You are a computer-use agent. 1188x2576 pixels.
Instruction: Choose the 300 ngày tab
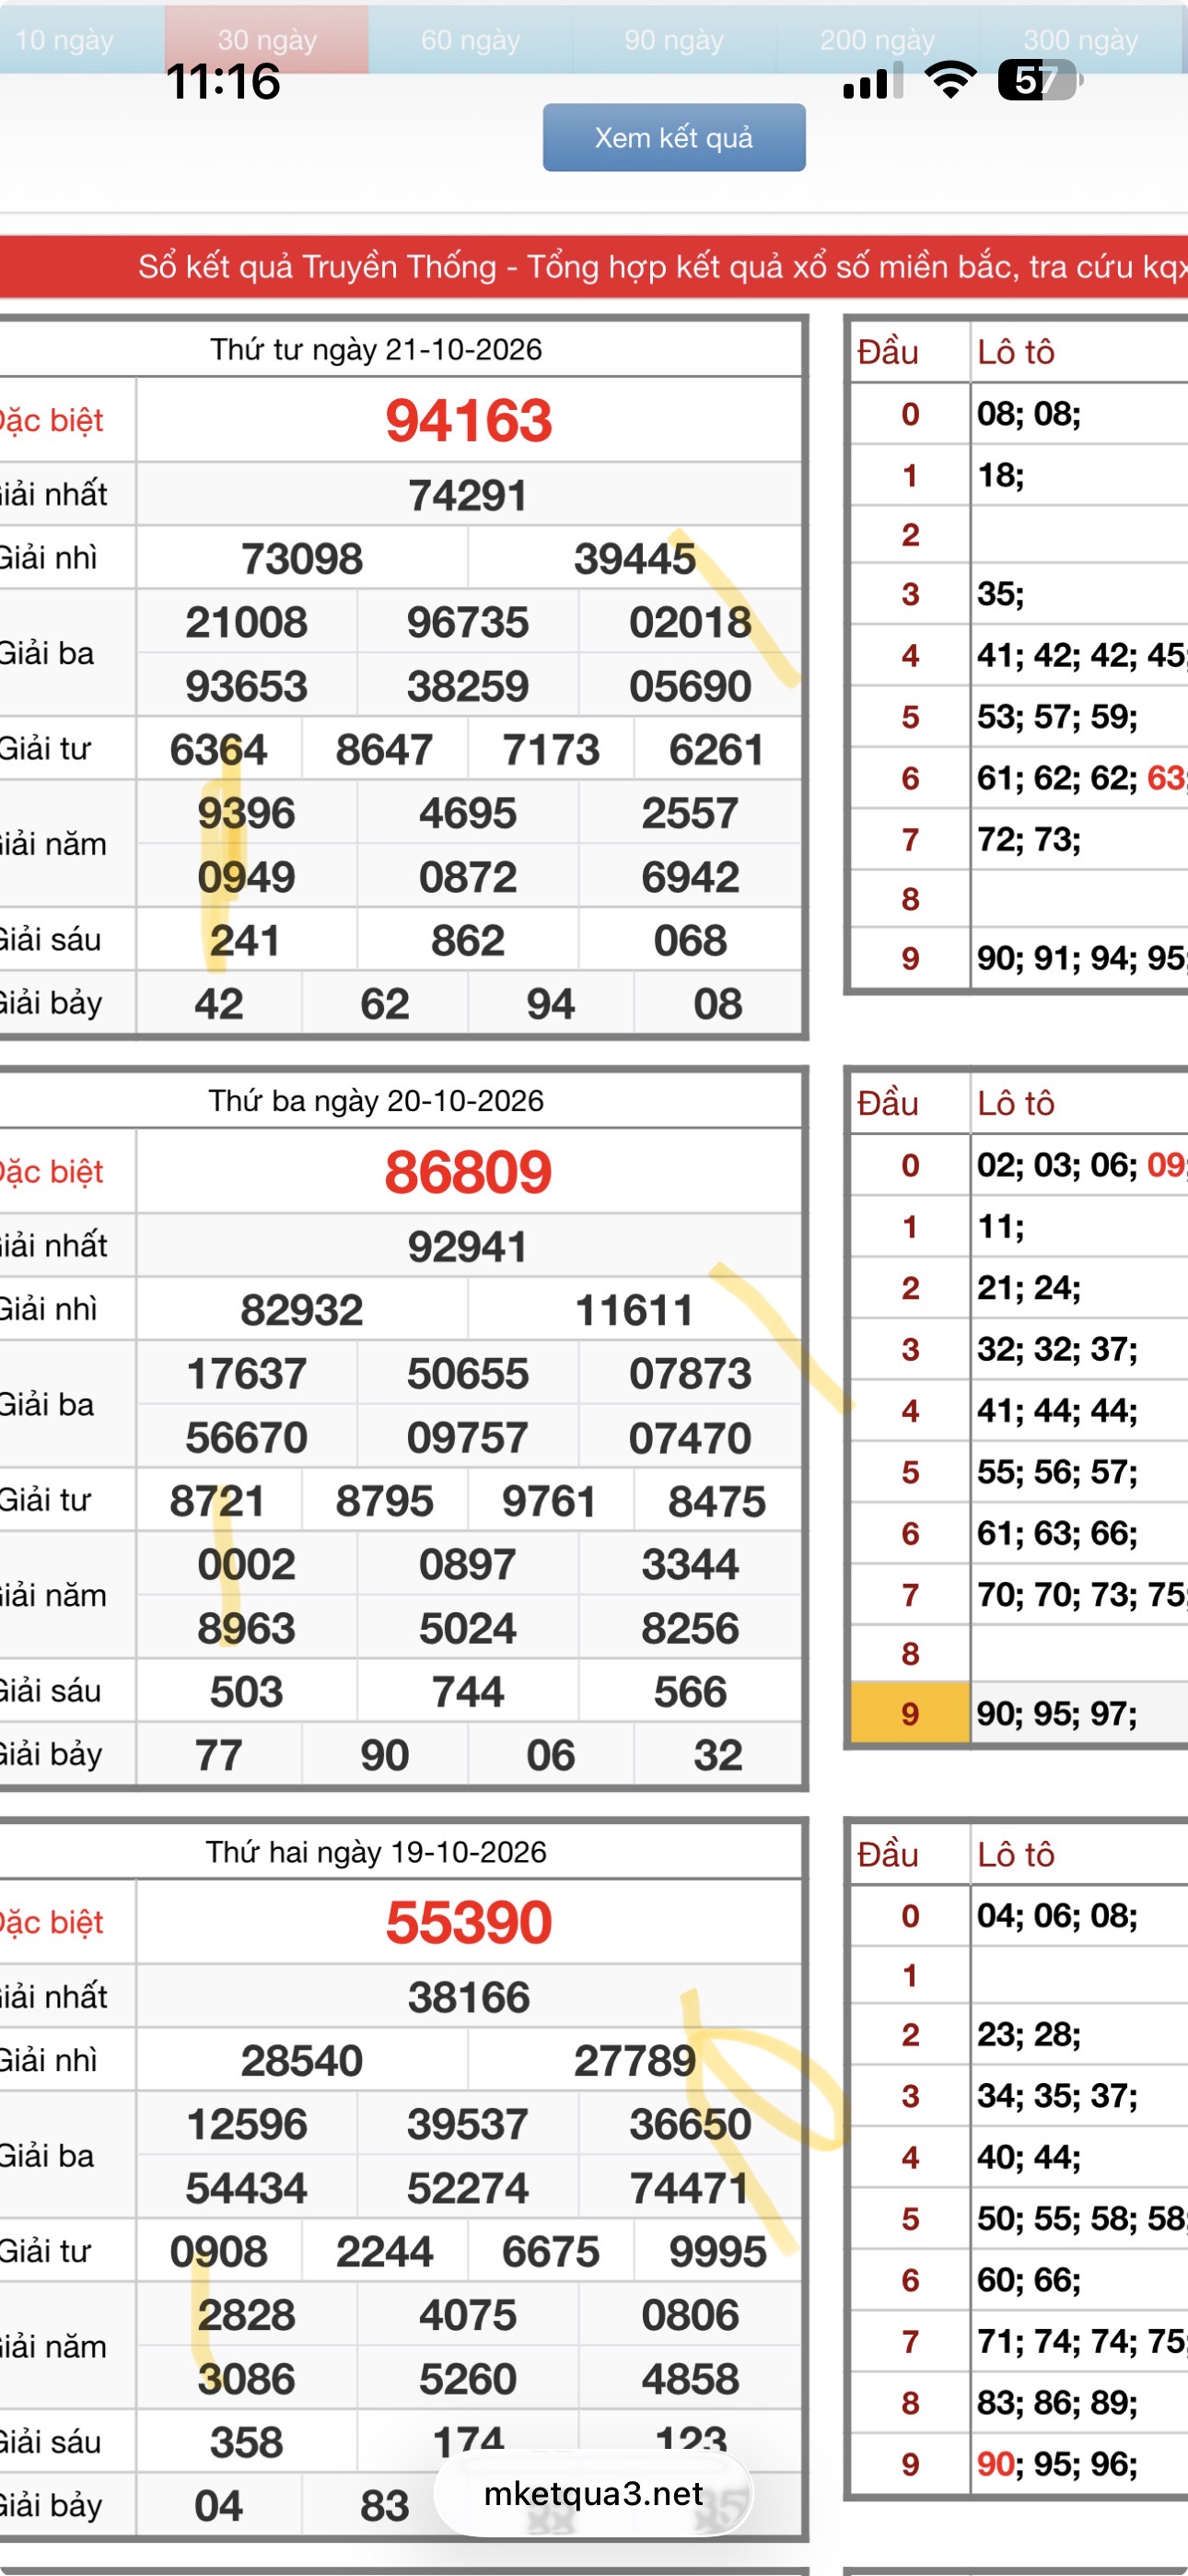pyautogui.click(x=1081, y=39)
